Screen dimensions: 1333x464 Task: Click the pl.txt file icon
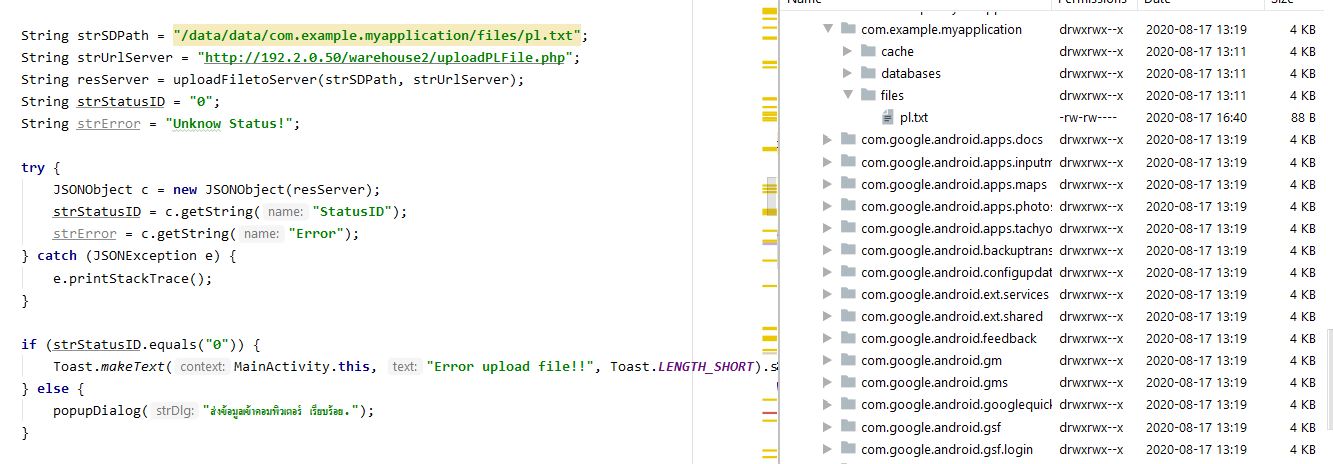tap(888, 117)
